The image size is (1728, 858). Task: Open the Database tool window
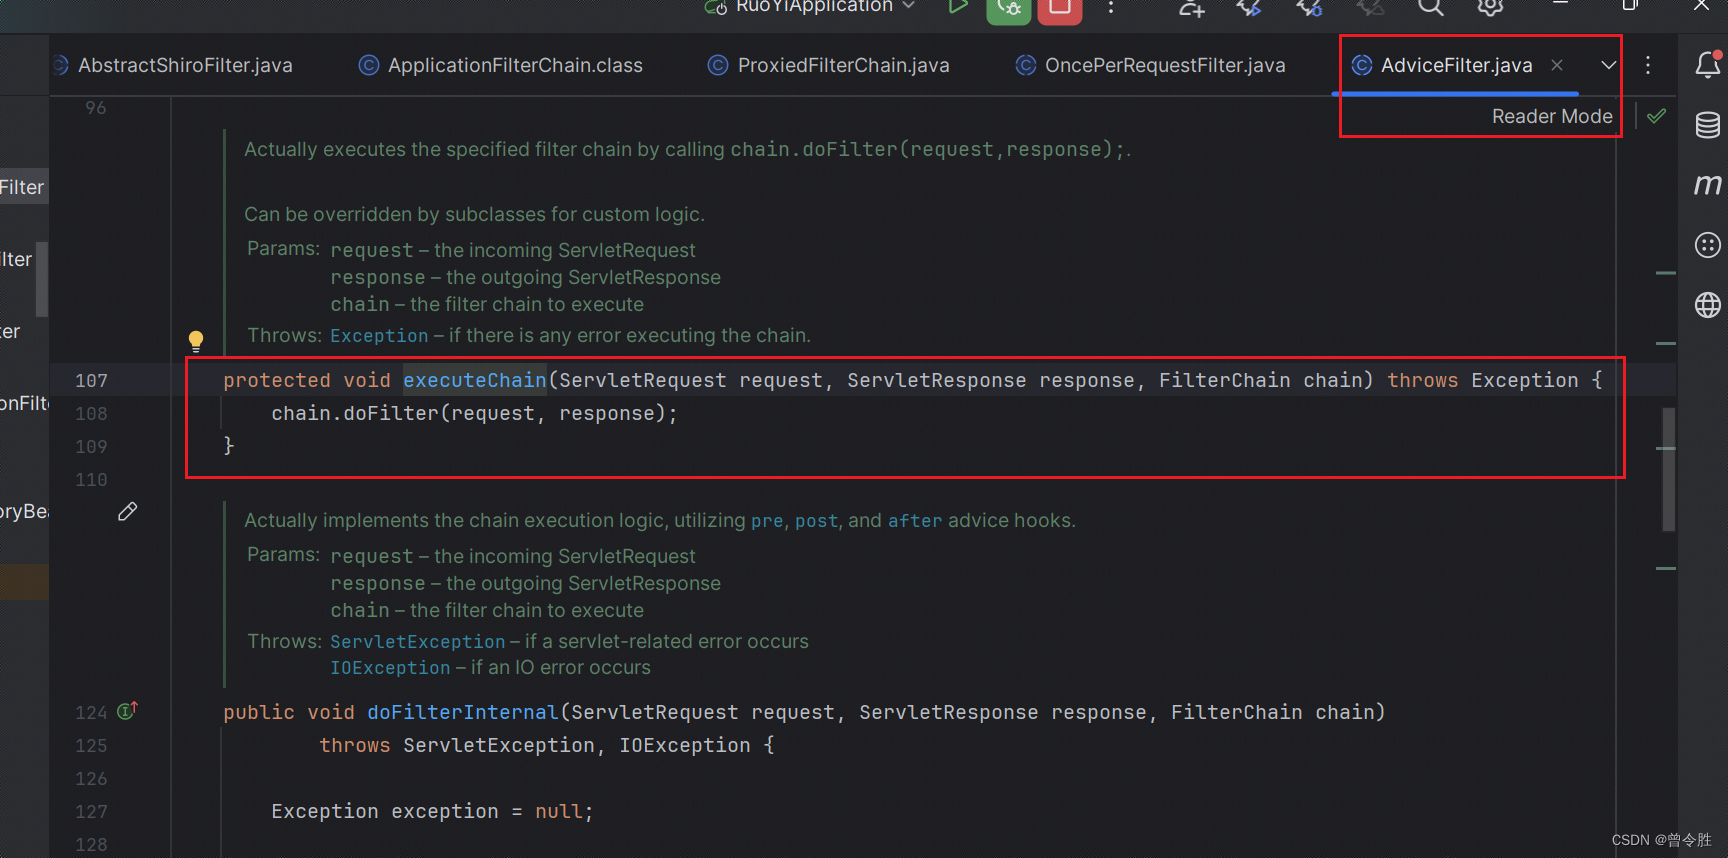pyautogui.click(x=1708, y=125)
